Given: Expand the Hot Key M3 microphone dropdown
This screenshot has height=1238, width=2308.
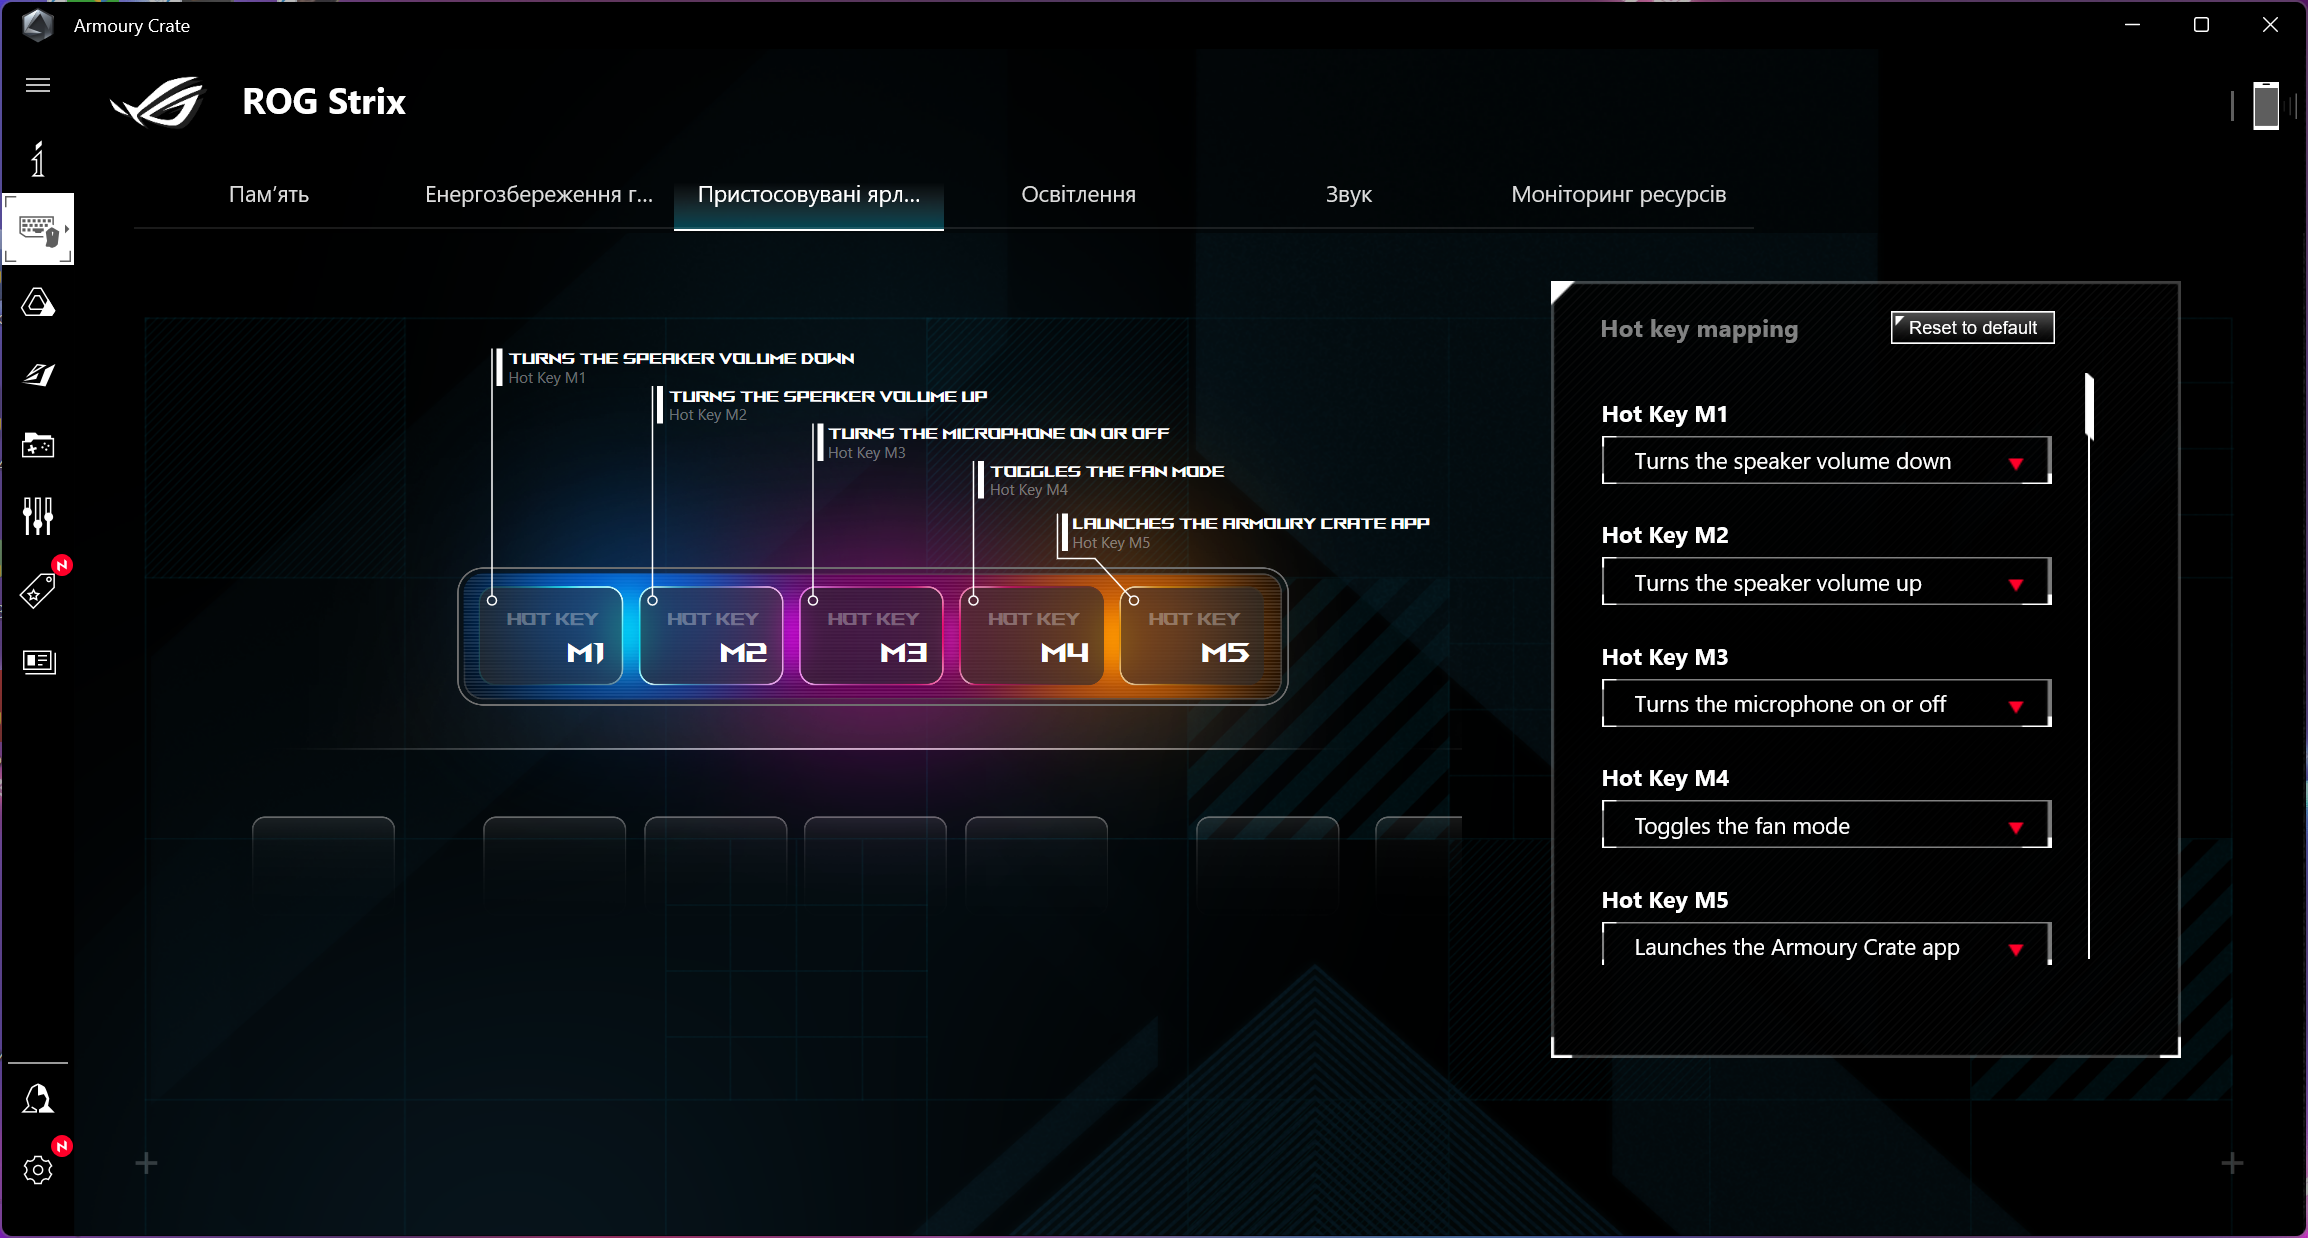Looking at the screenshot, I should 1825,704.
